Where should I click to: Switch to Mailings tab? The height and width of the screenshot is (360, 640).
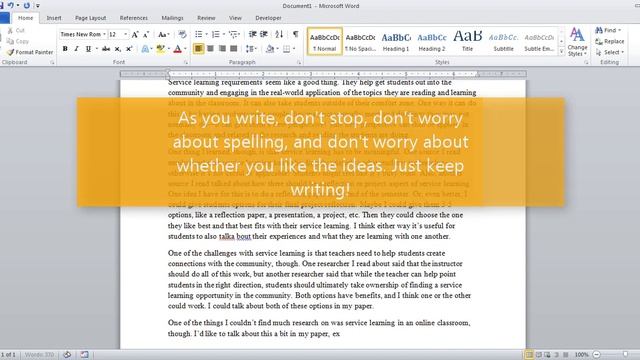[172, 18]
